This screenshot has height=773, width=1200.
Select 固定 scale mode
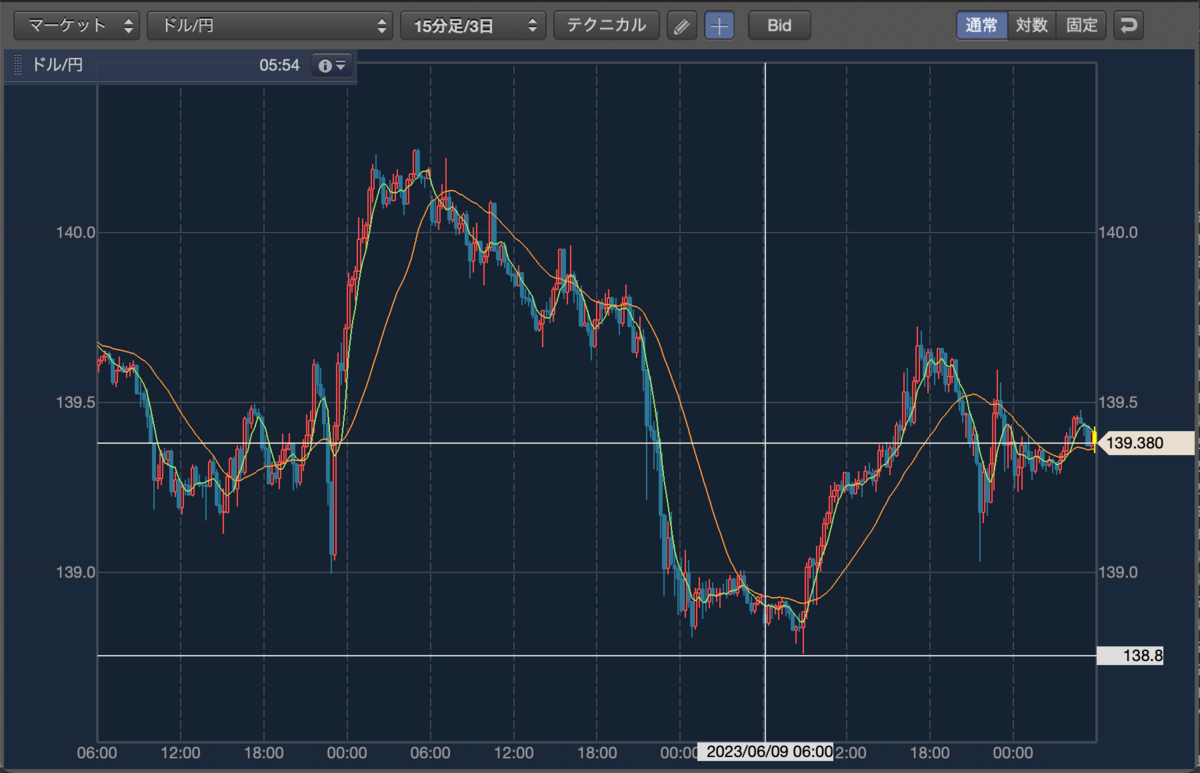tap(1082, 26)
